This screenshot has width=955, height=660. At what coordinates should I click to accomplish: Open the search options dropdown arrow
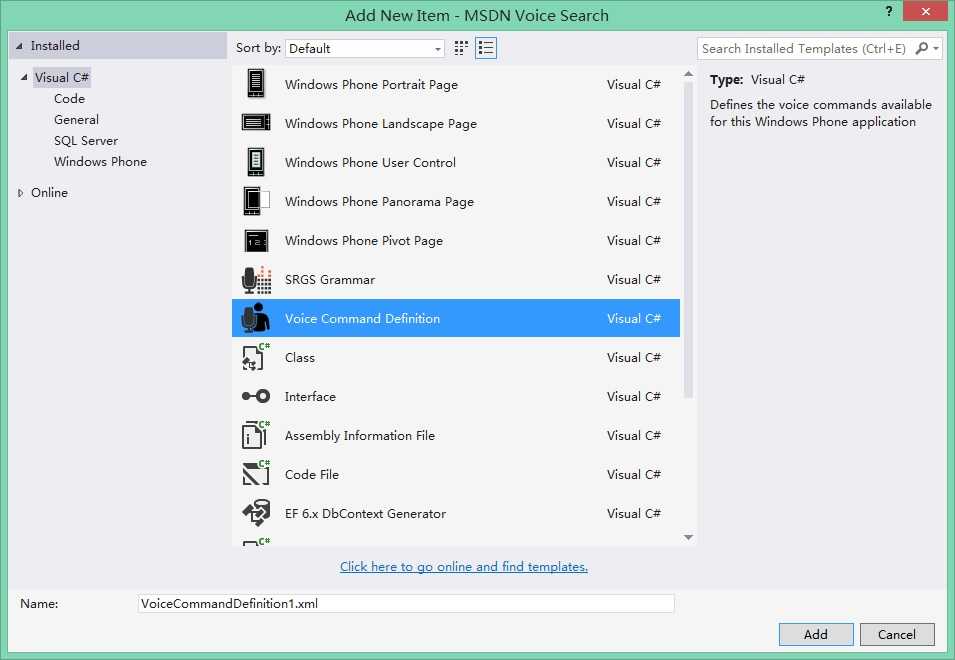pyautogui.click(x=936, y=48)
